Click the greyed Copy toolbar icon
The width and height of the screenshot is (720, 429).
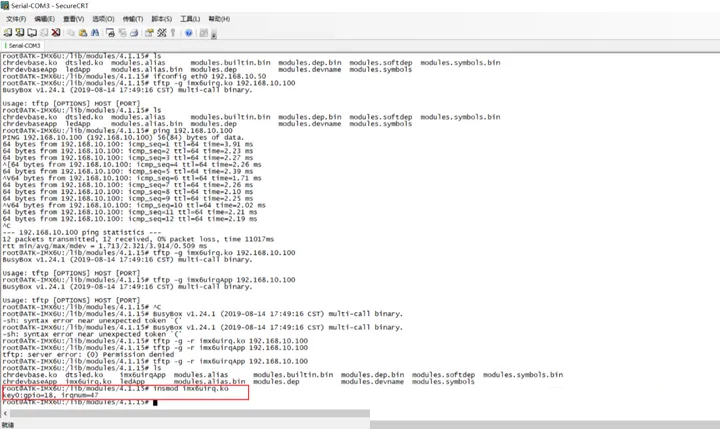71,33
